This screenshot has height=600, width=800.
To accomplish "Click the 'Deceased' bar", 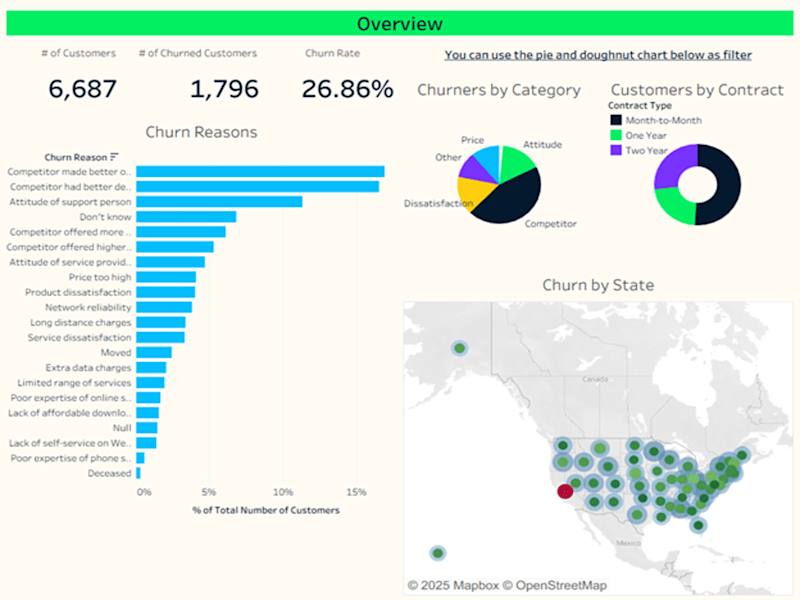I will pyautogui.click(x=138, y=473).
